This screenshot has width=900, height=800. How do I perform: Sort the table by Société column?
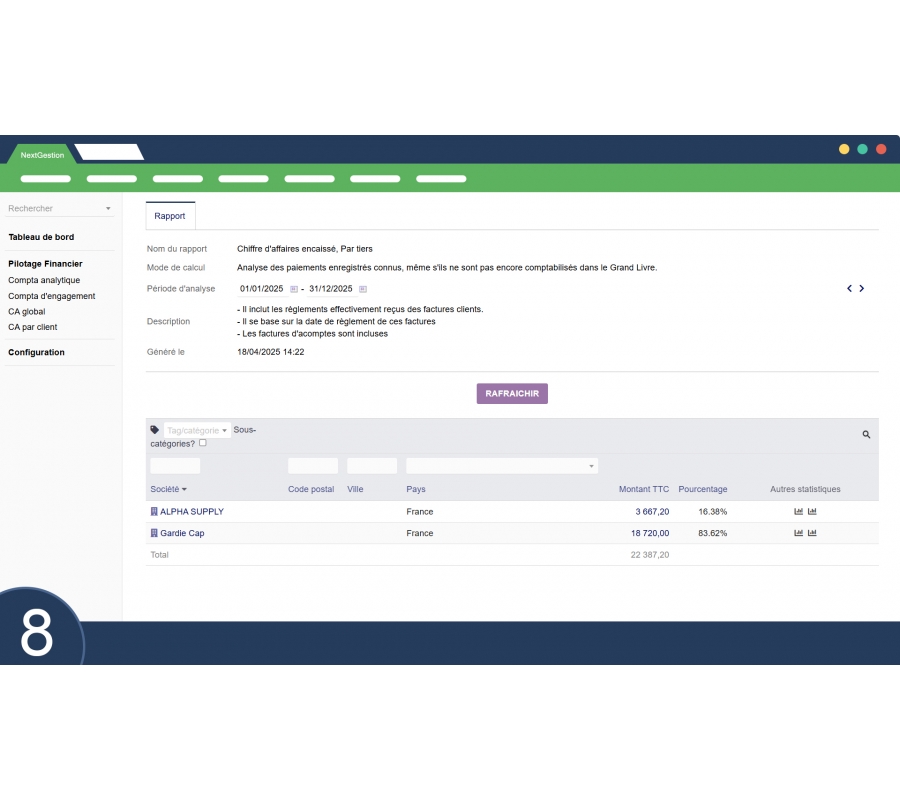point(168,490)
